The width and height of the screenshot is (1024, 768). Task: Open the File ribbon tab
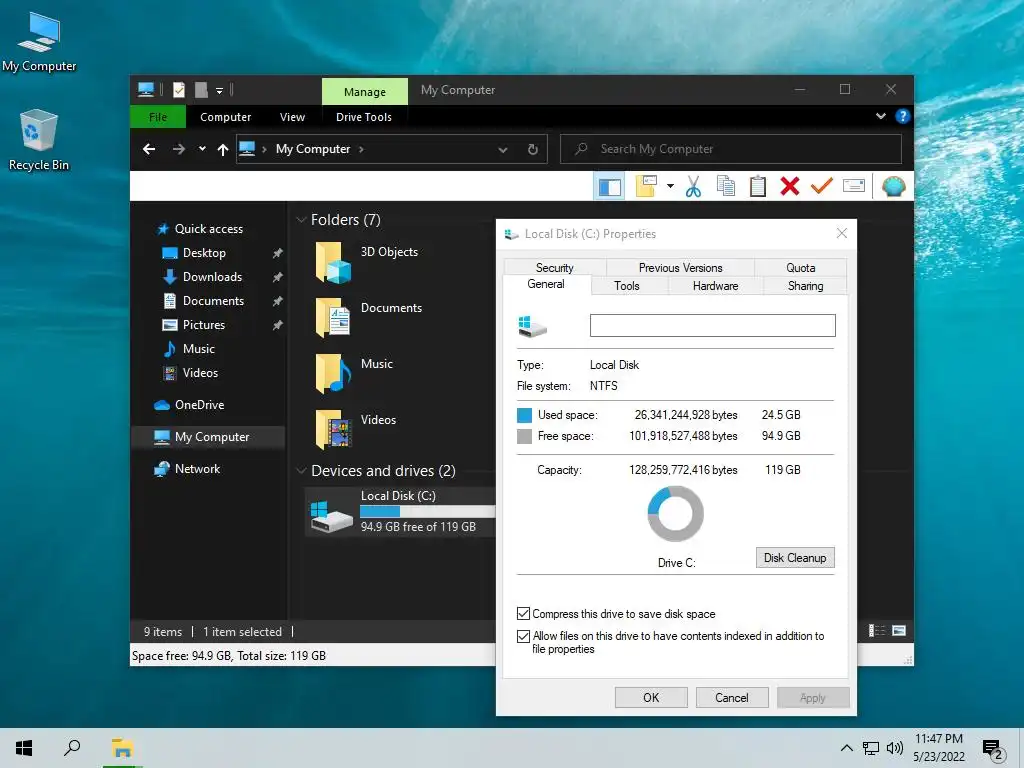158,117
